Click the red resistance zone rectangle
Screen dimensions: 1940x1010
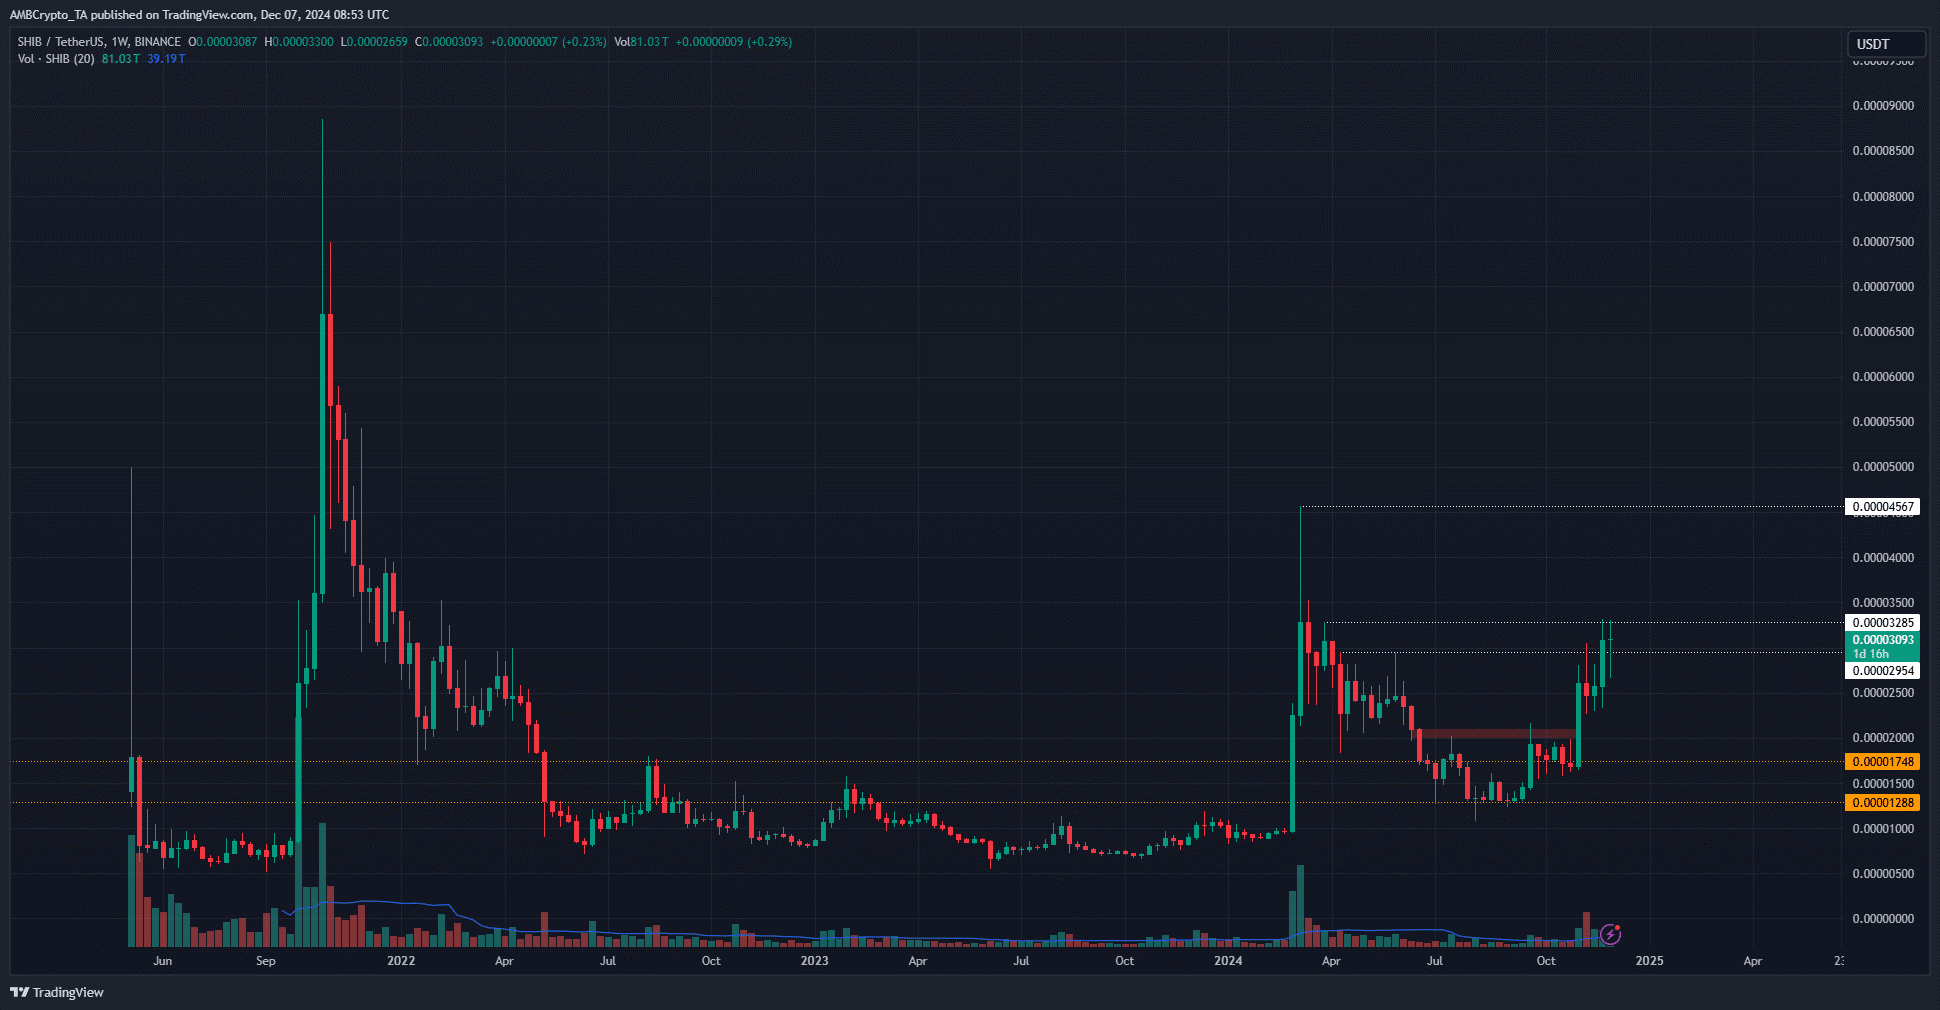(x=1497, y=734)
